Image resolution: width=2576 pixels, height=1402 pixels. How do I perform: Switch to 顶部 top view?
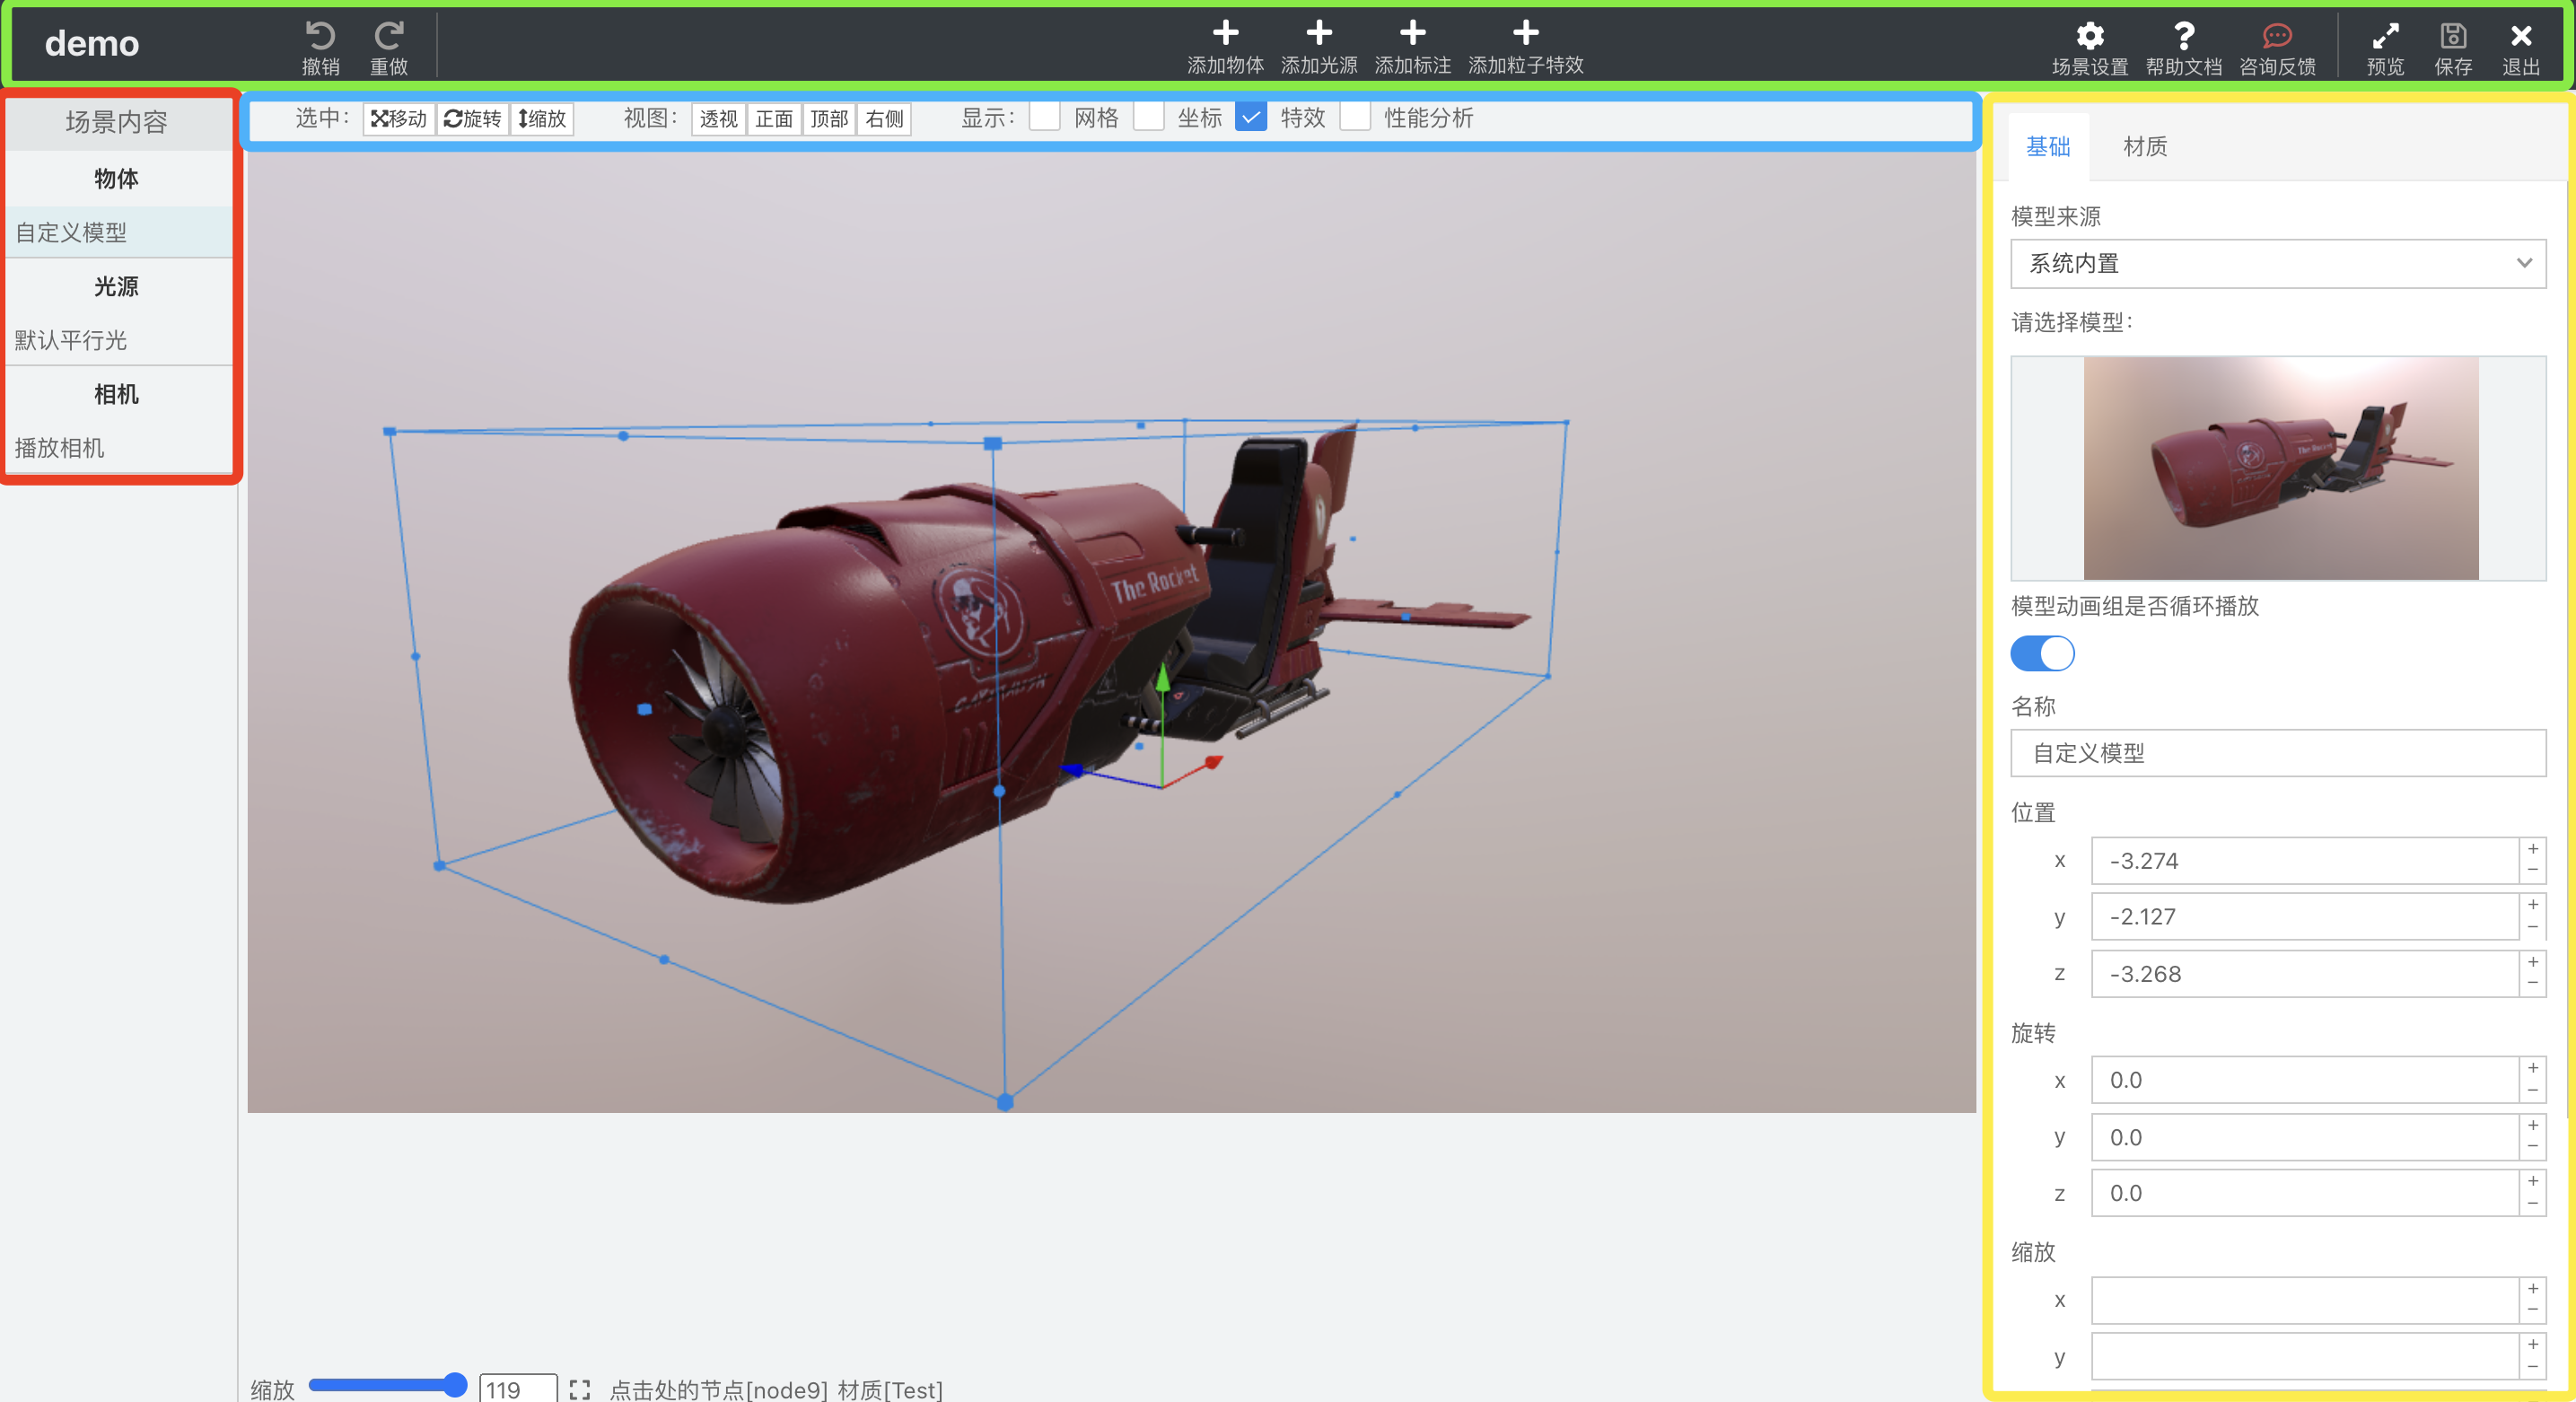coord(829,119)
